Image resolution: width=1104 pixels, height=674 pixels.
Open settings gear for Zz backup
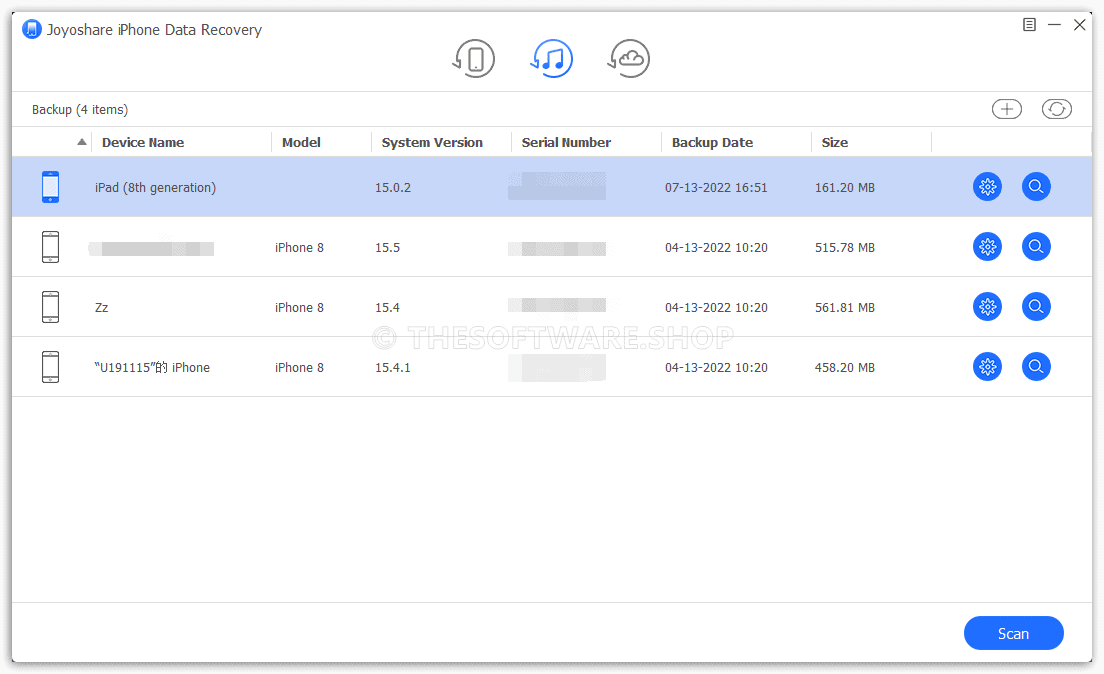tap(988, 306)
